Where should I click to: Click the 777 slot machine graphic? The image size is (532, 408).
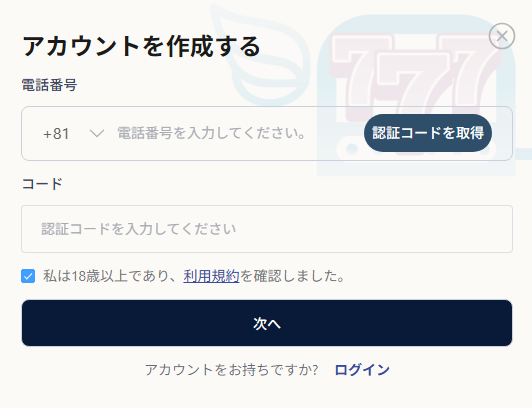pyautogui.click(x=416, y=95)
